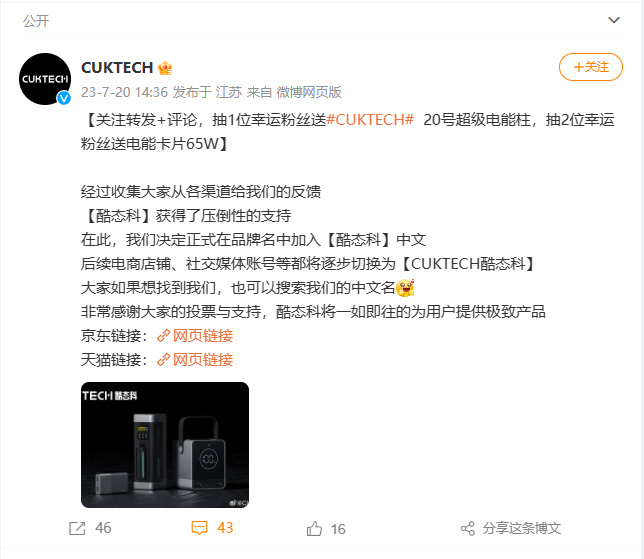Click the 微博网页版 source link
This screenshot has width=644, height=559.
point(309,92)
